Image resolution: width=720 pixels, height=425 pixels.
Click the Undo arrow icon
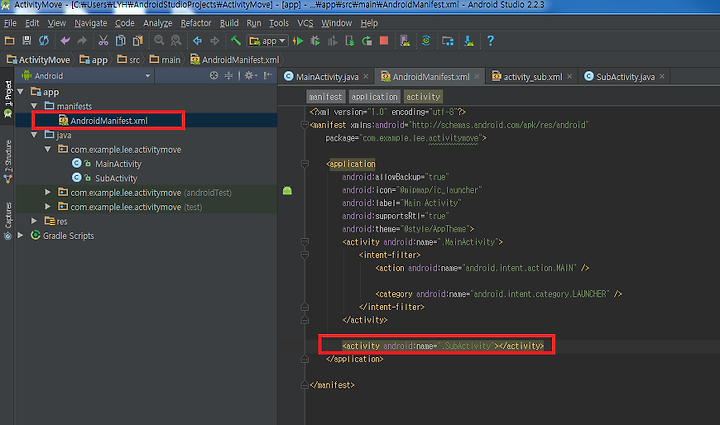65,41
